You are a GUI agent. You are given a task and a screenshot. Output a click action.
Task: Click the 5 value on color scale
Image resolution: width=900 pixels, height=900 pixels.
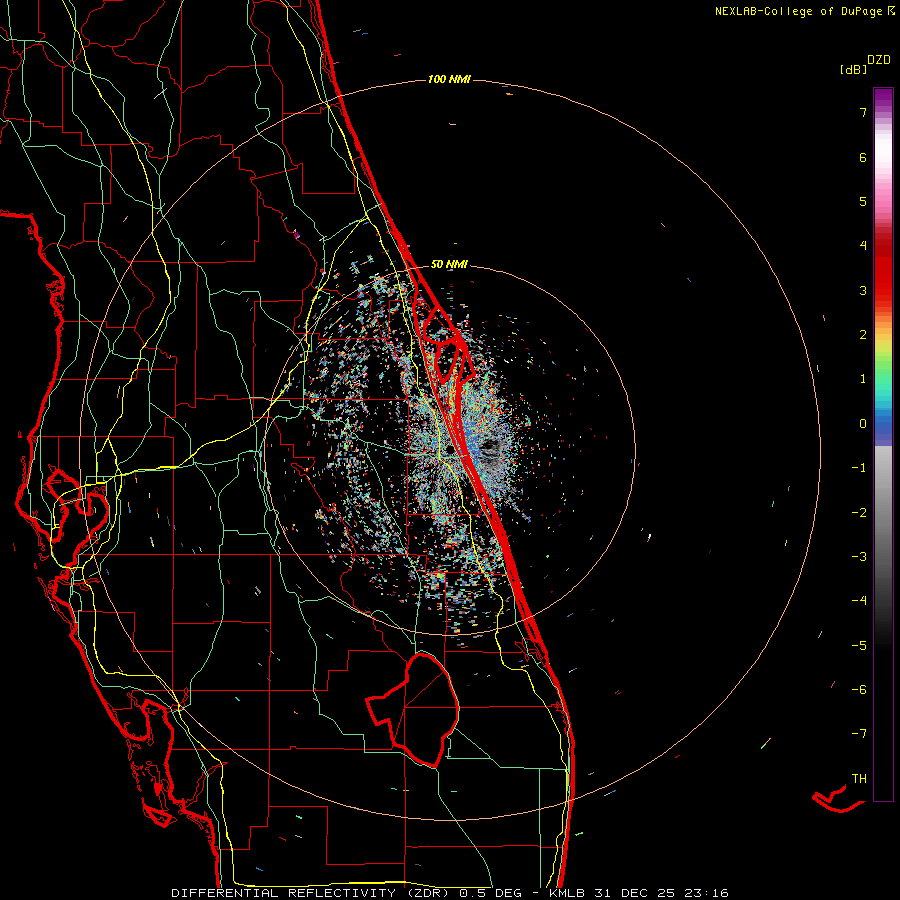point(862,201)
